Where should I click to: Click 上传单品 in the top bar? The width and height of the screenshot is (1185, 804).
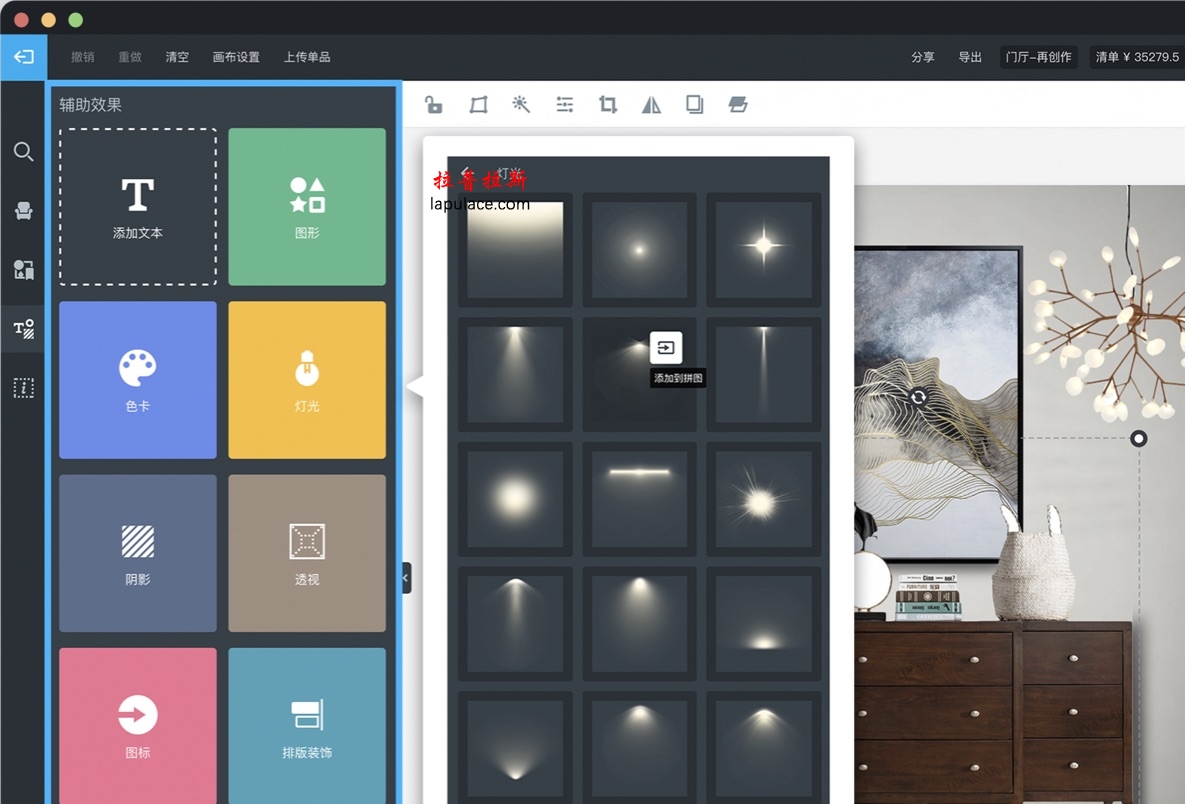(x=307, y=57)
